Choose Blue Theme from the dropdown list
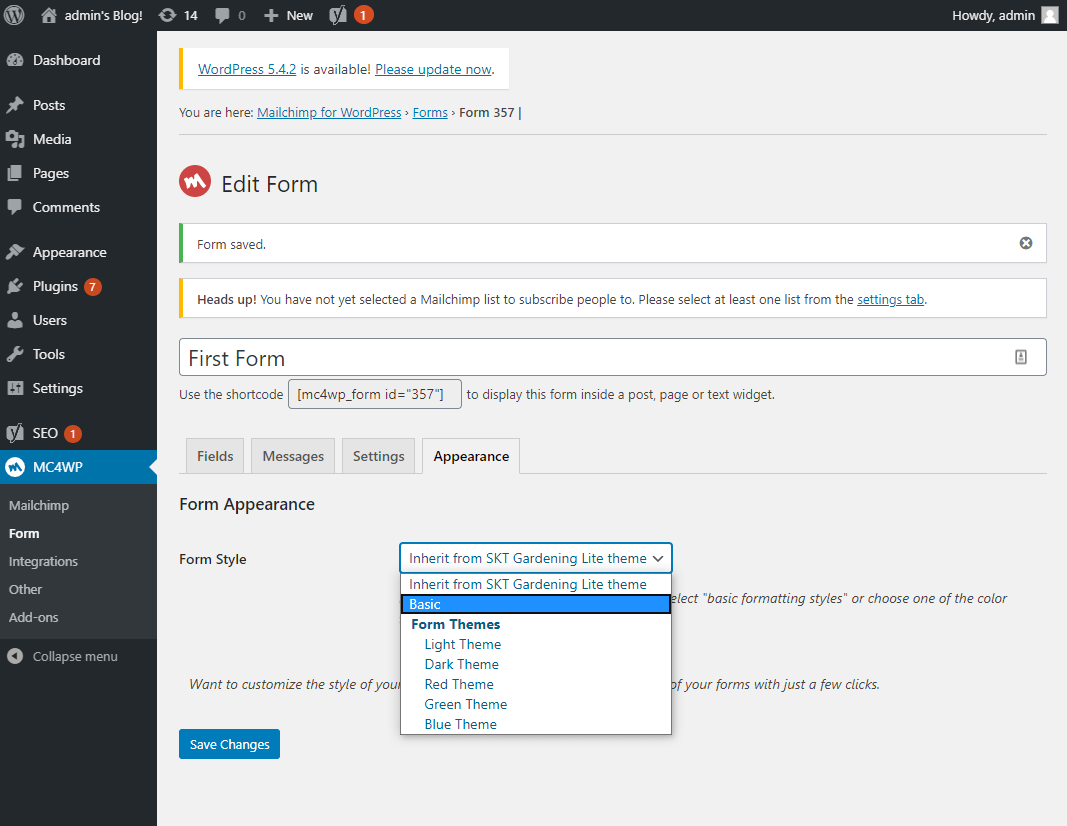Image resolution: width=1067 pixels, height=826 pixels. pos(536,724)
